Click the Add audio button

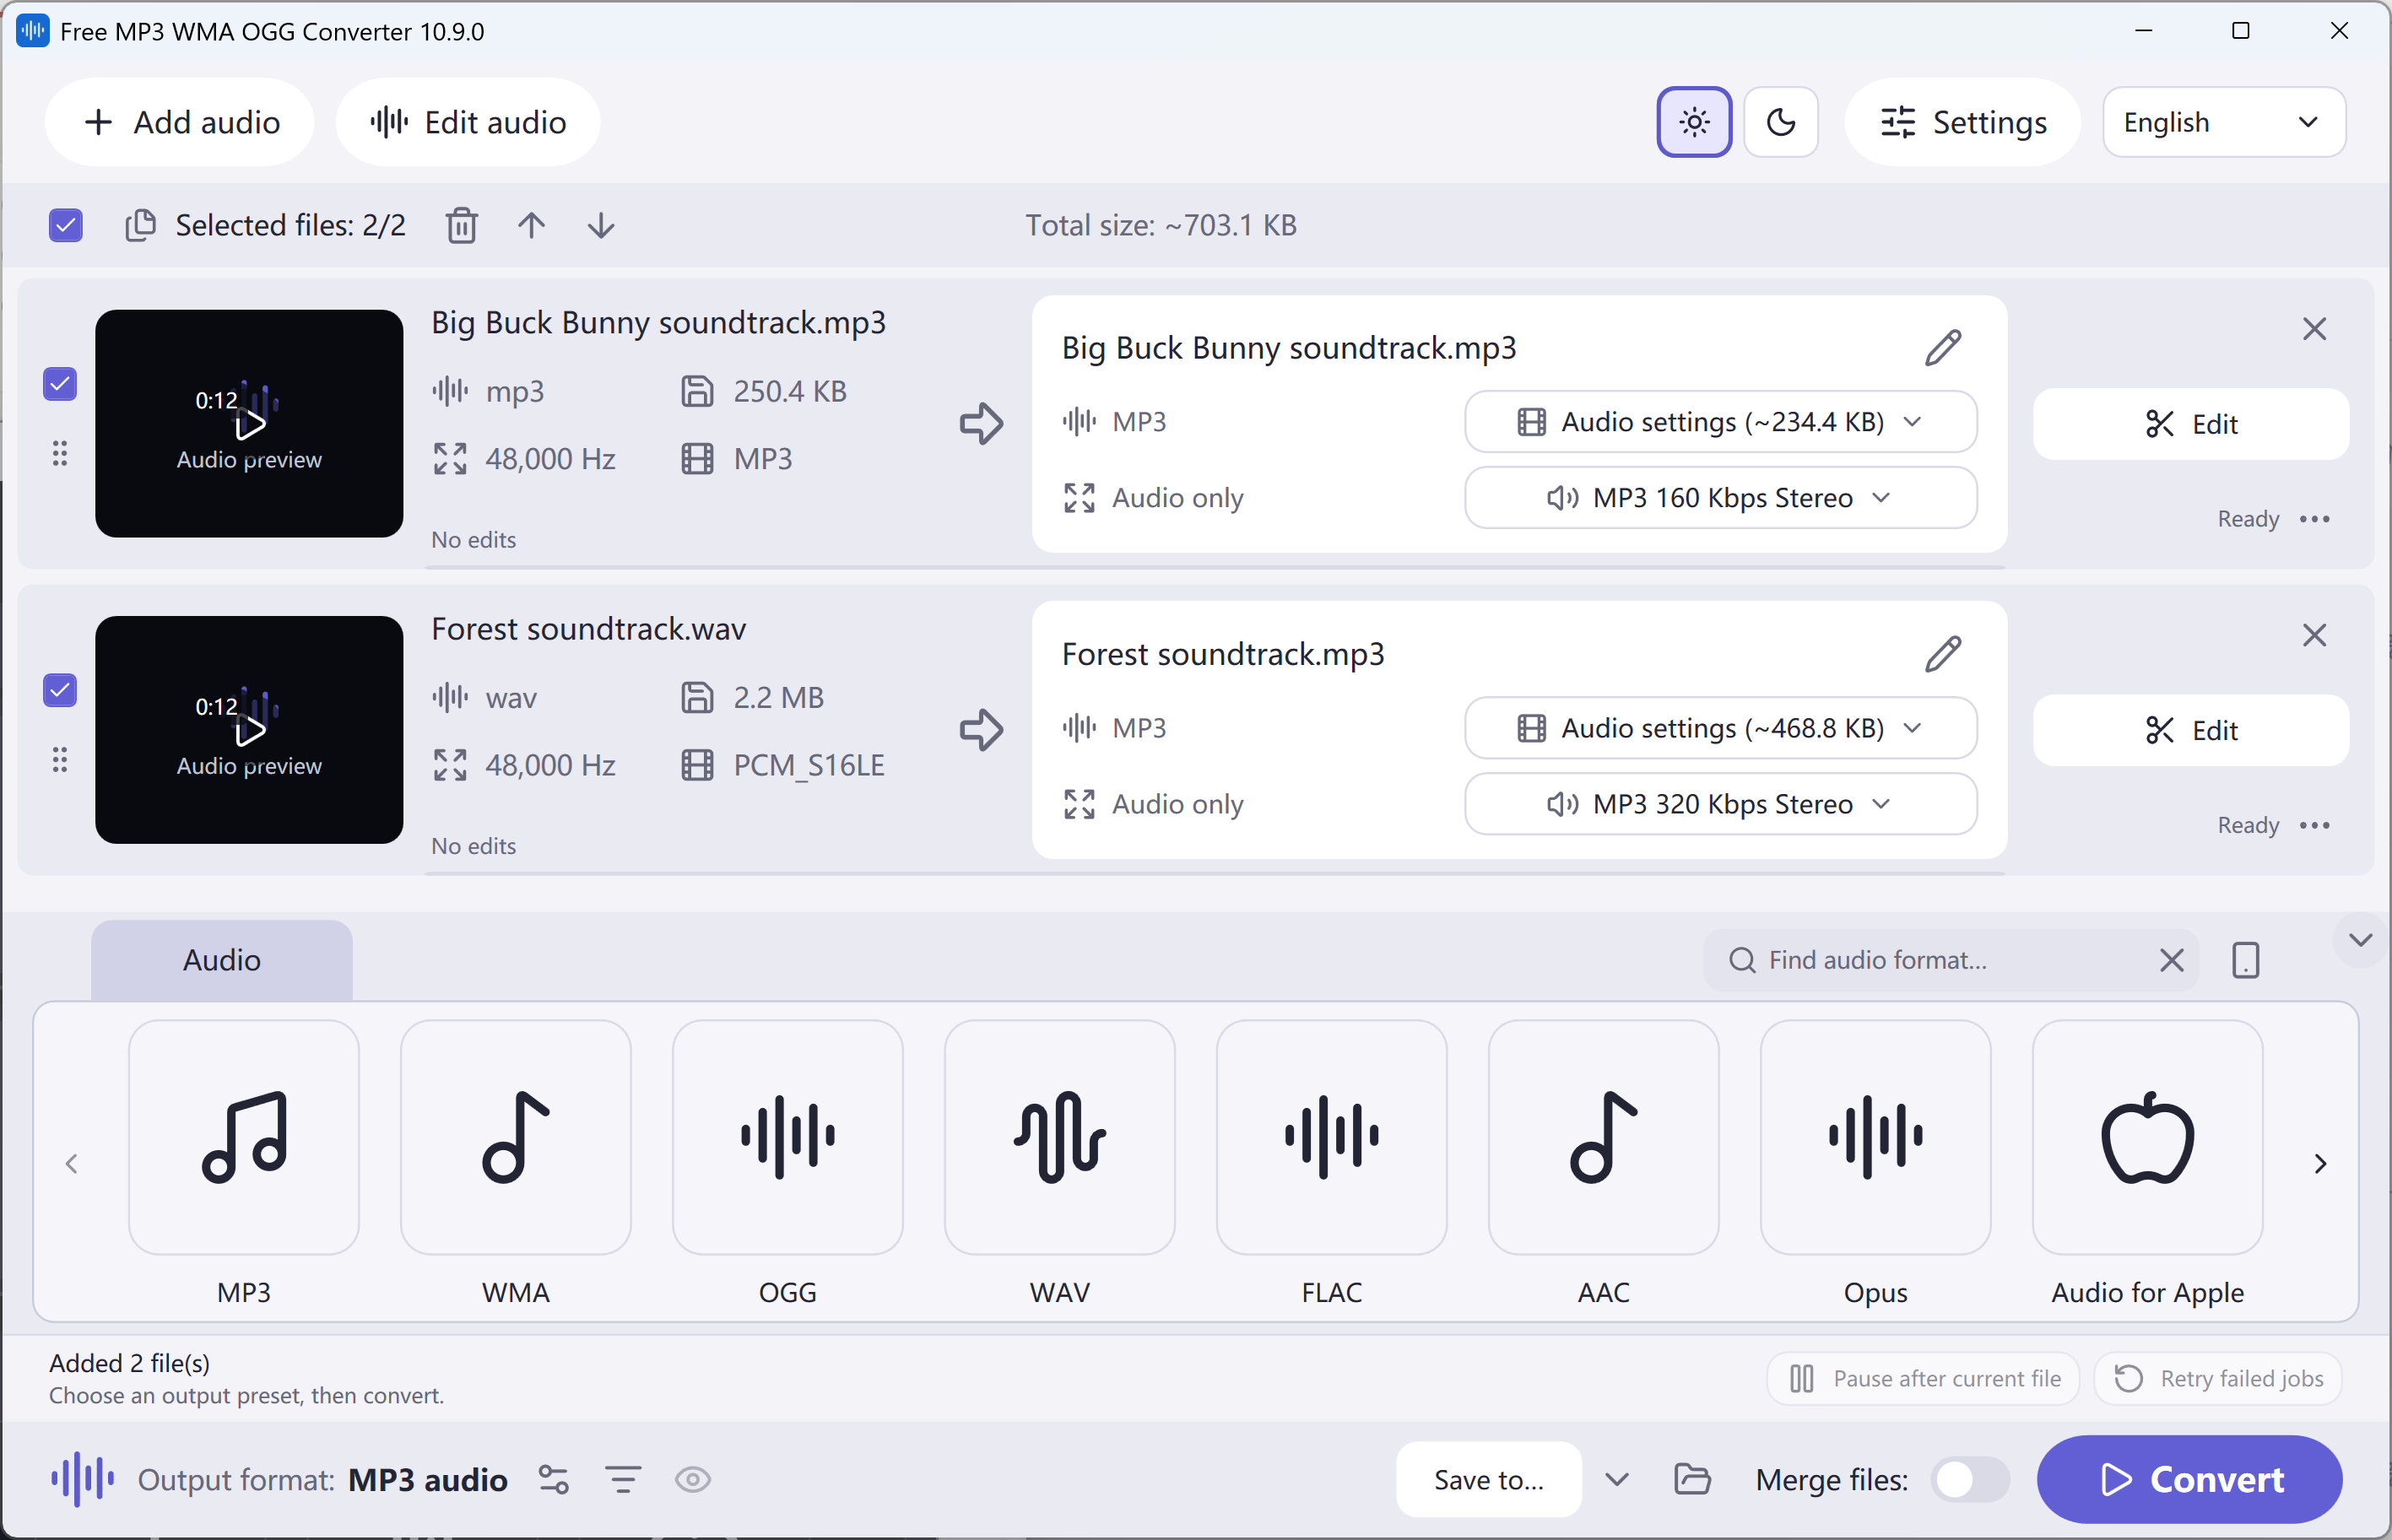[x=180, y=122]
